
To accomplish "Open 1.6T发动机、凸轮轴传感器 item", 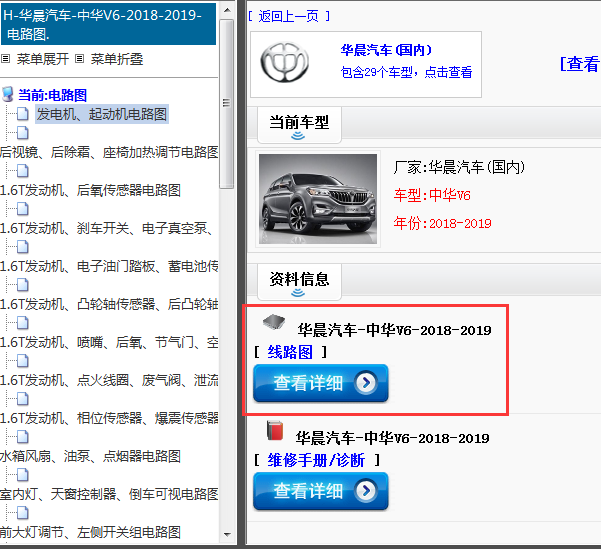I will pos(109,304).
